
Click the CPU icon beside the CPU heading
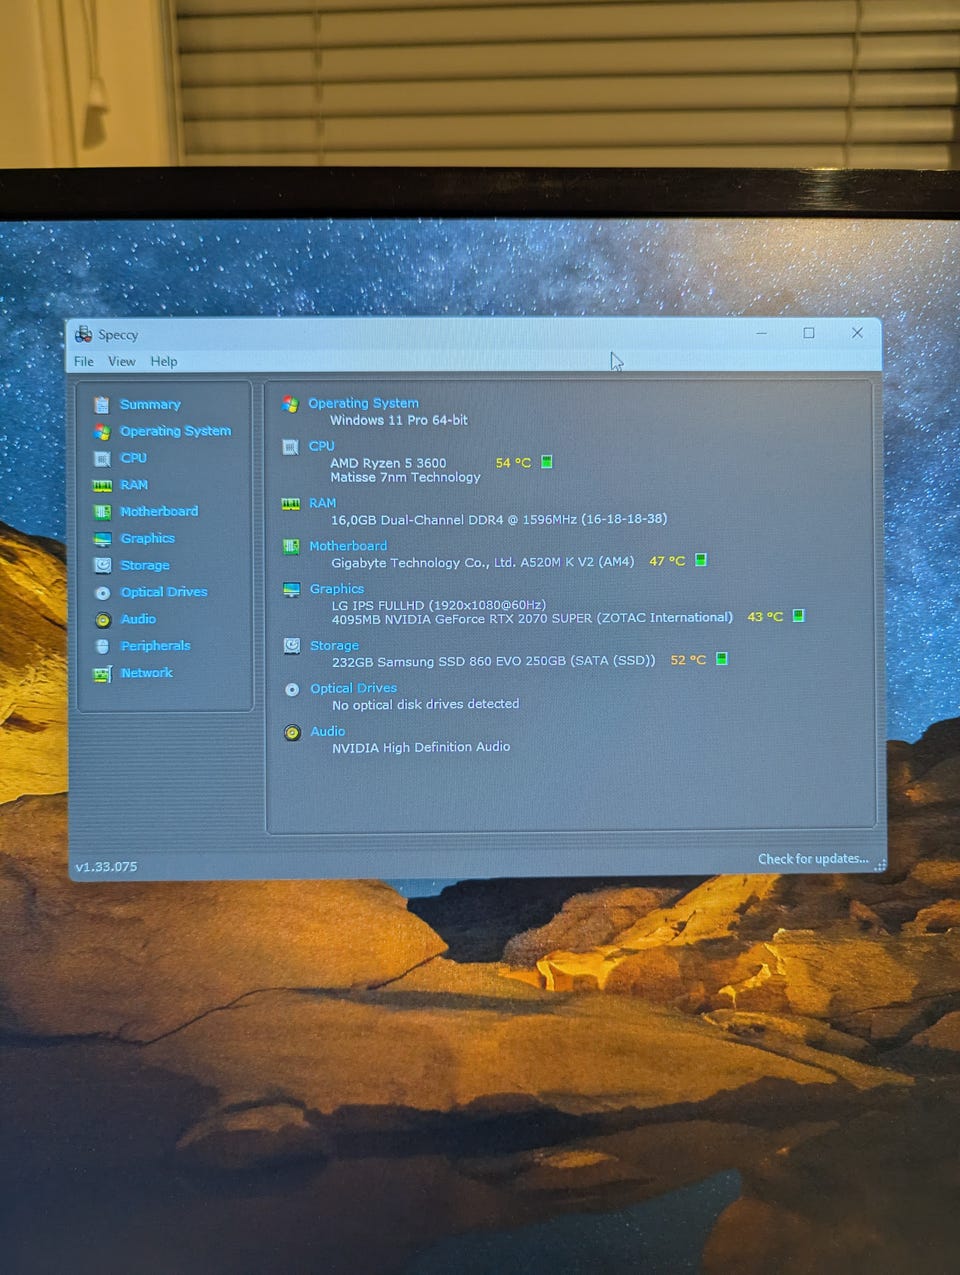(290, 447)
